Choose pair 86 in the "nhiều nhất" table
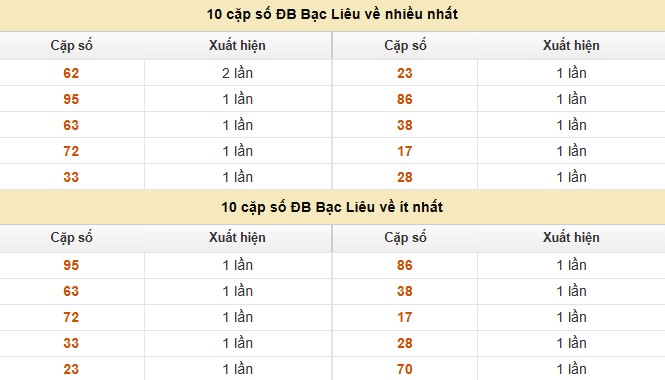Viewport: 665px width, 380px height. coord(405,99)
